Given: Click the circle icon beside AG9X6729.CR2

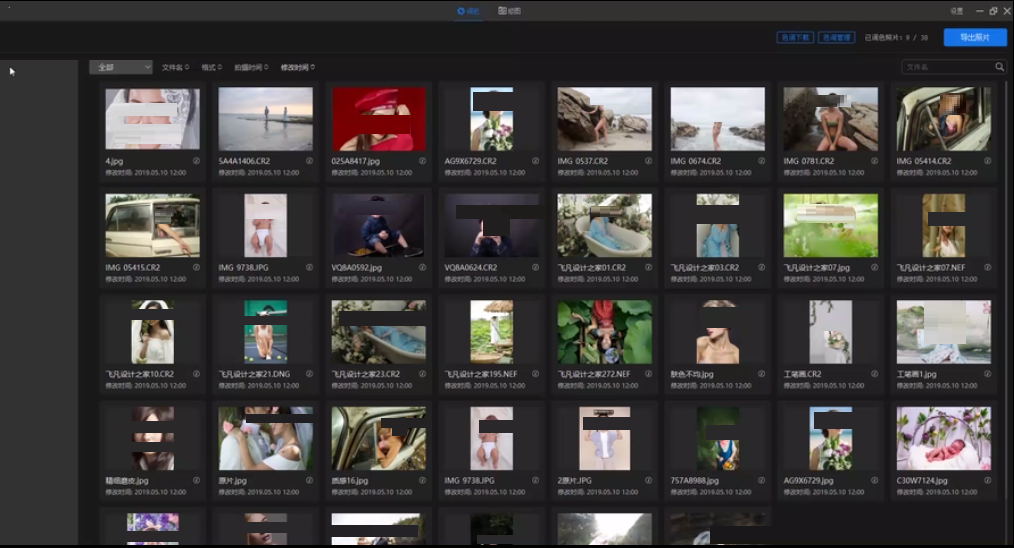Looking at the screenshot, I should pyautogui.click(x=535, y=161).
